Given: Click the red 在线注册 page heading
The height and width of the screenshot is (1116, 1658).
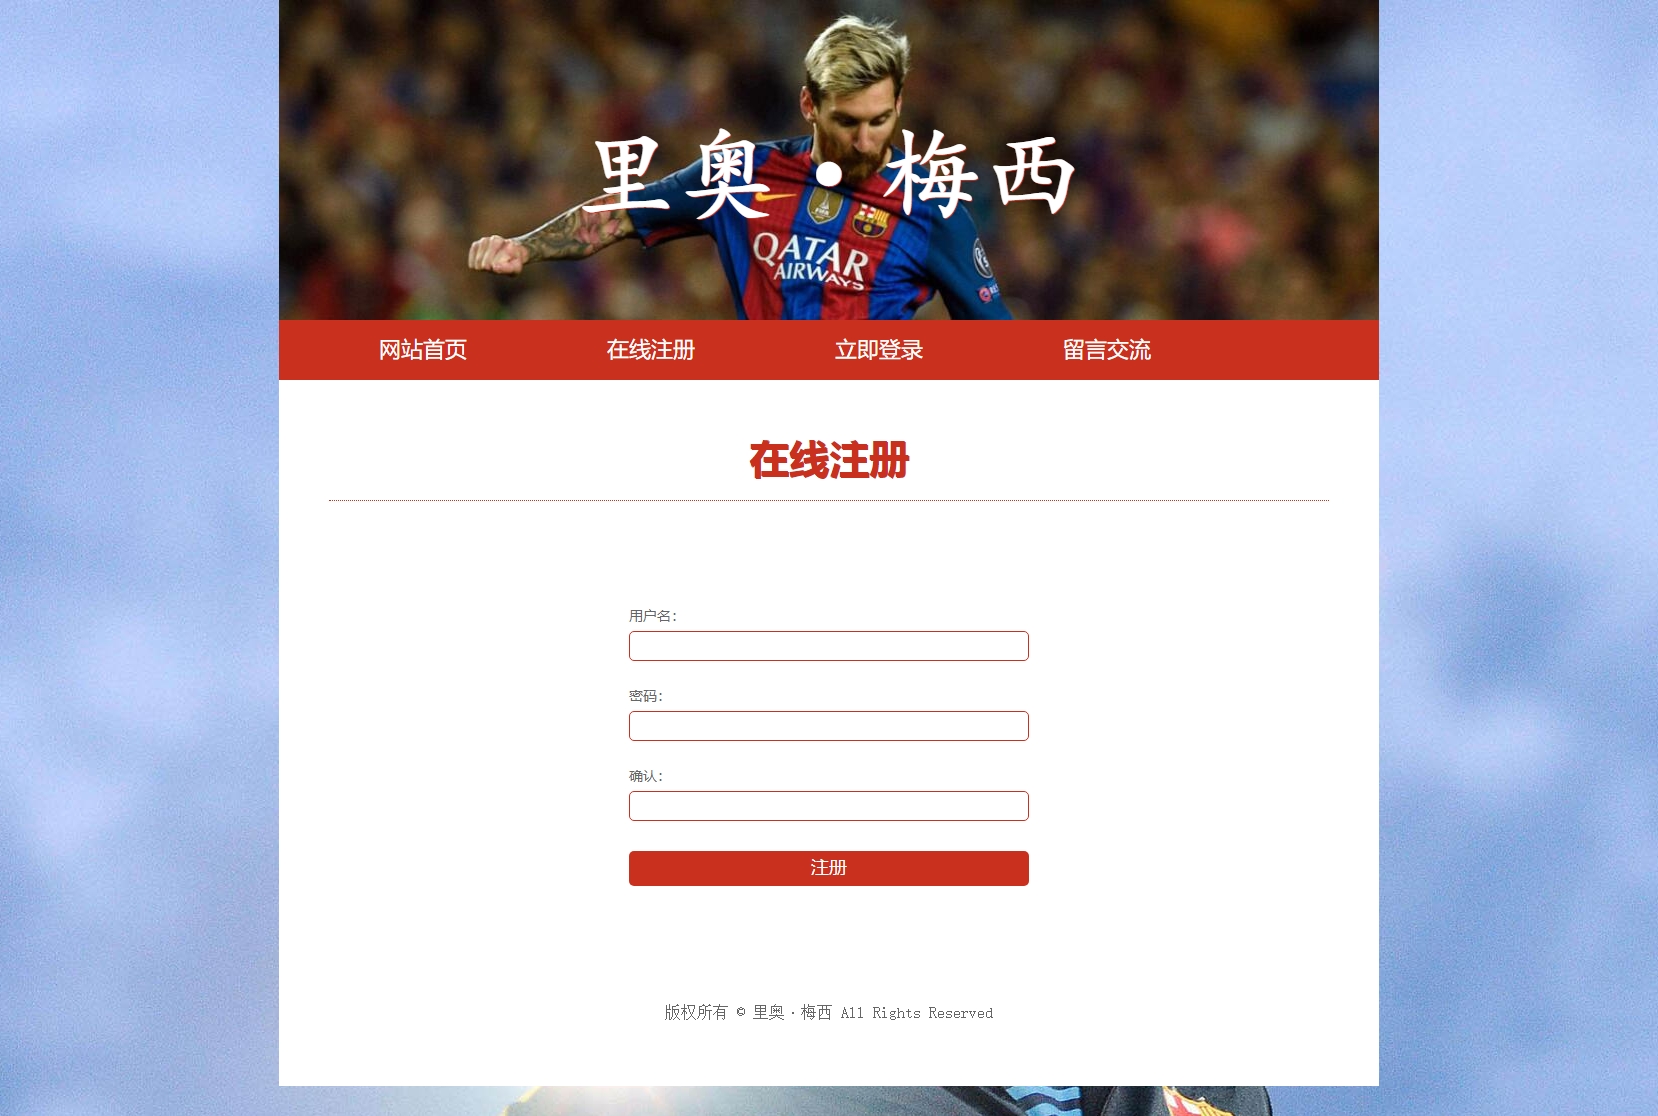Looking at the screenshot, I should click(829, 460).
